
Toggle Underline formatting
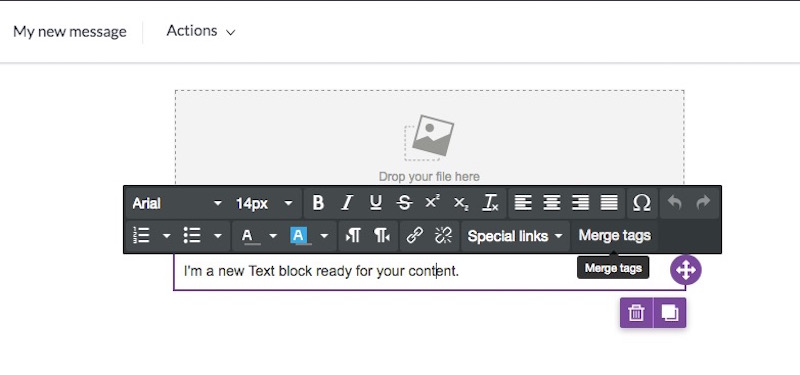point(376,203)
